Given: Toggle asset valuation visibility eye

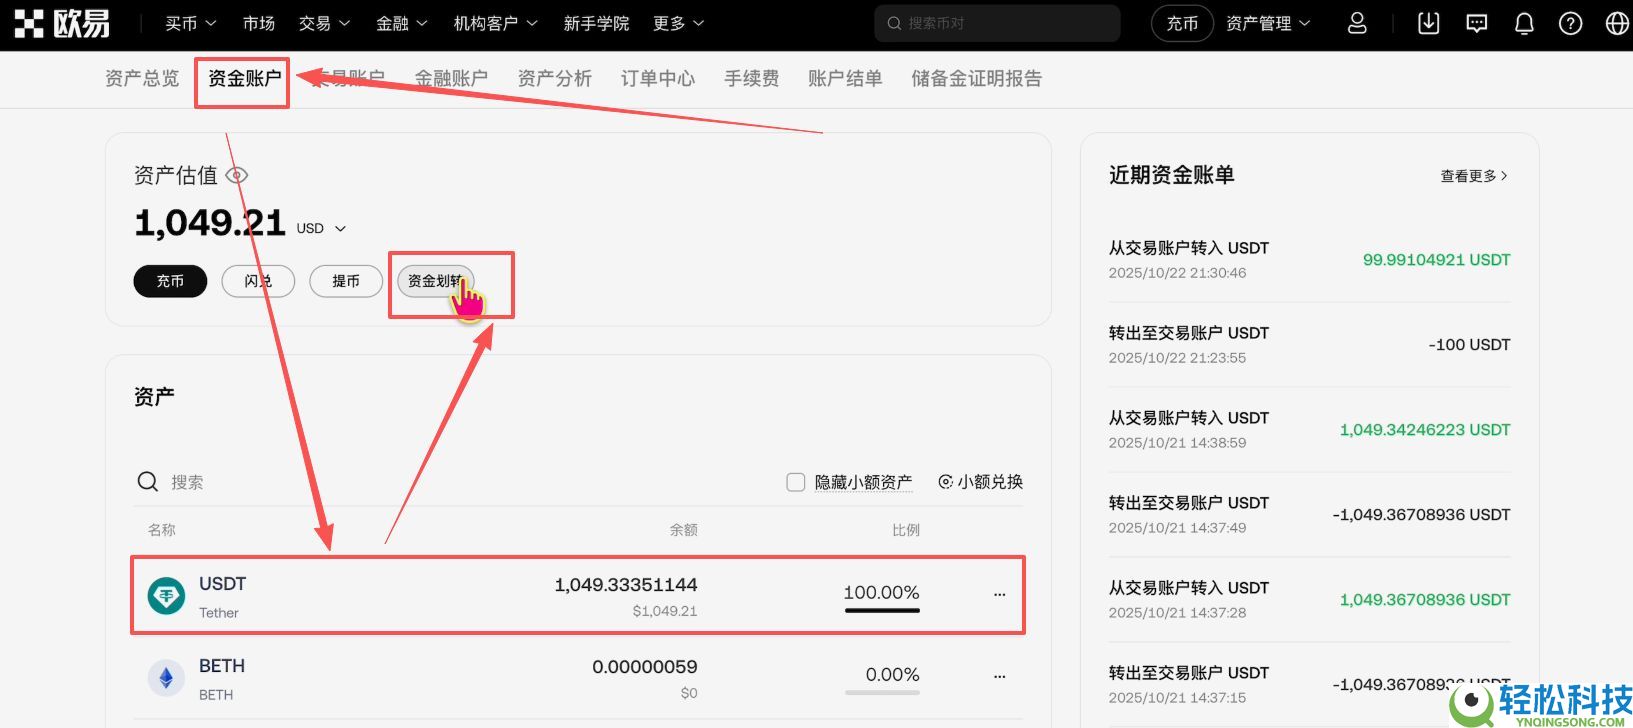Looking at the screenshot, I should pyautogui.click(x=237, y=175).
